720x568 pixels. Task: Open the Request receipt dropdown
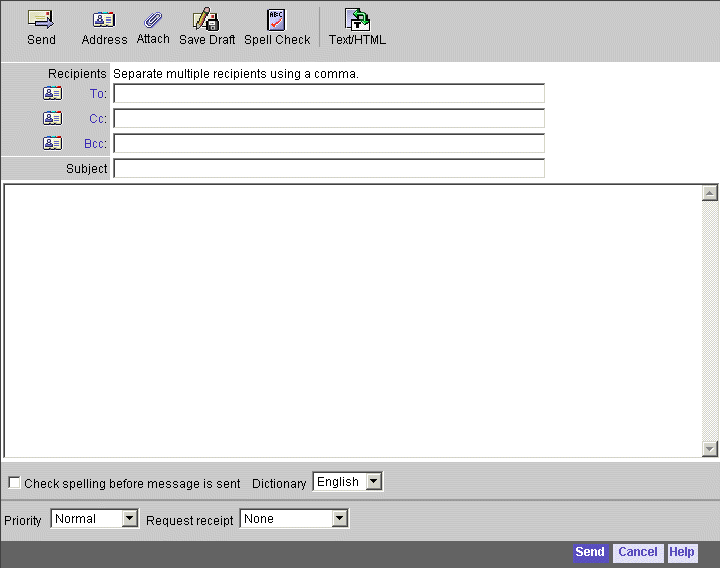click(294, 519)
